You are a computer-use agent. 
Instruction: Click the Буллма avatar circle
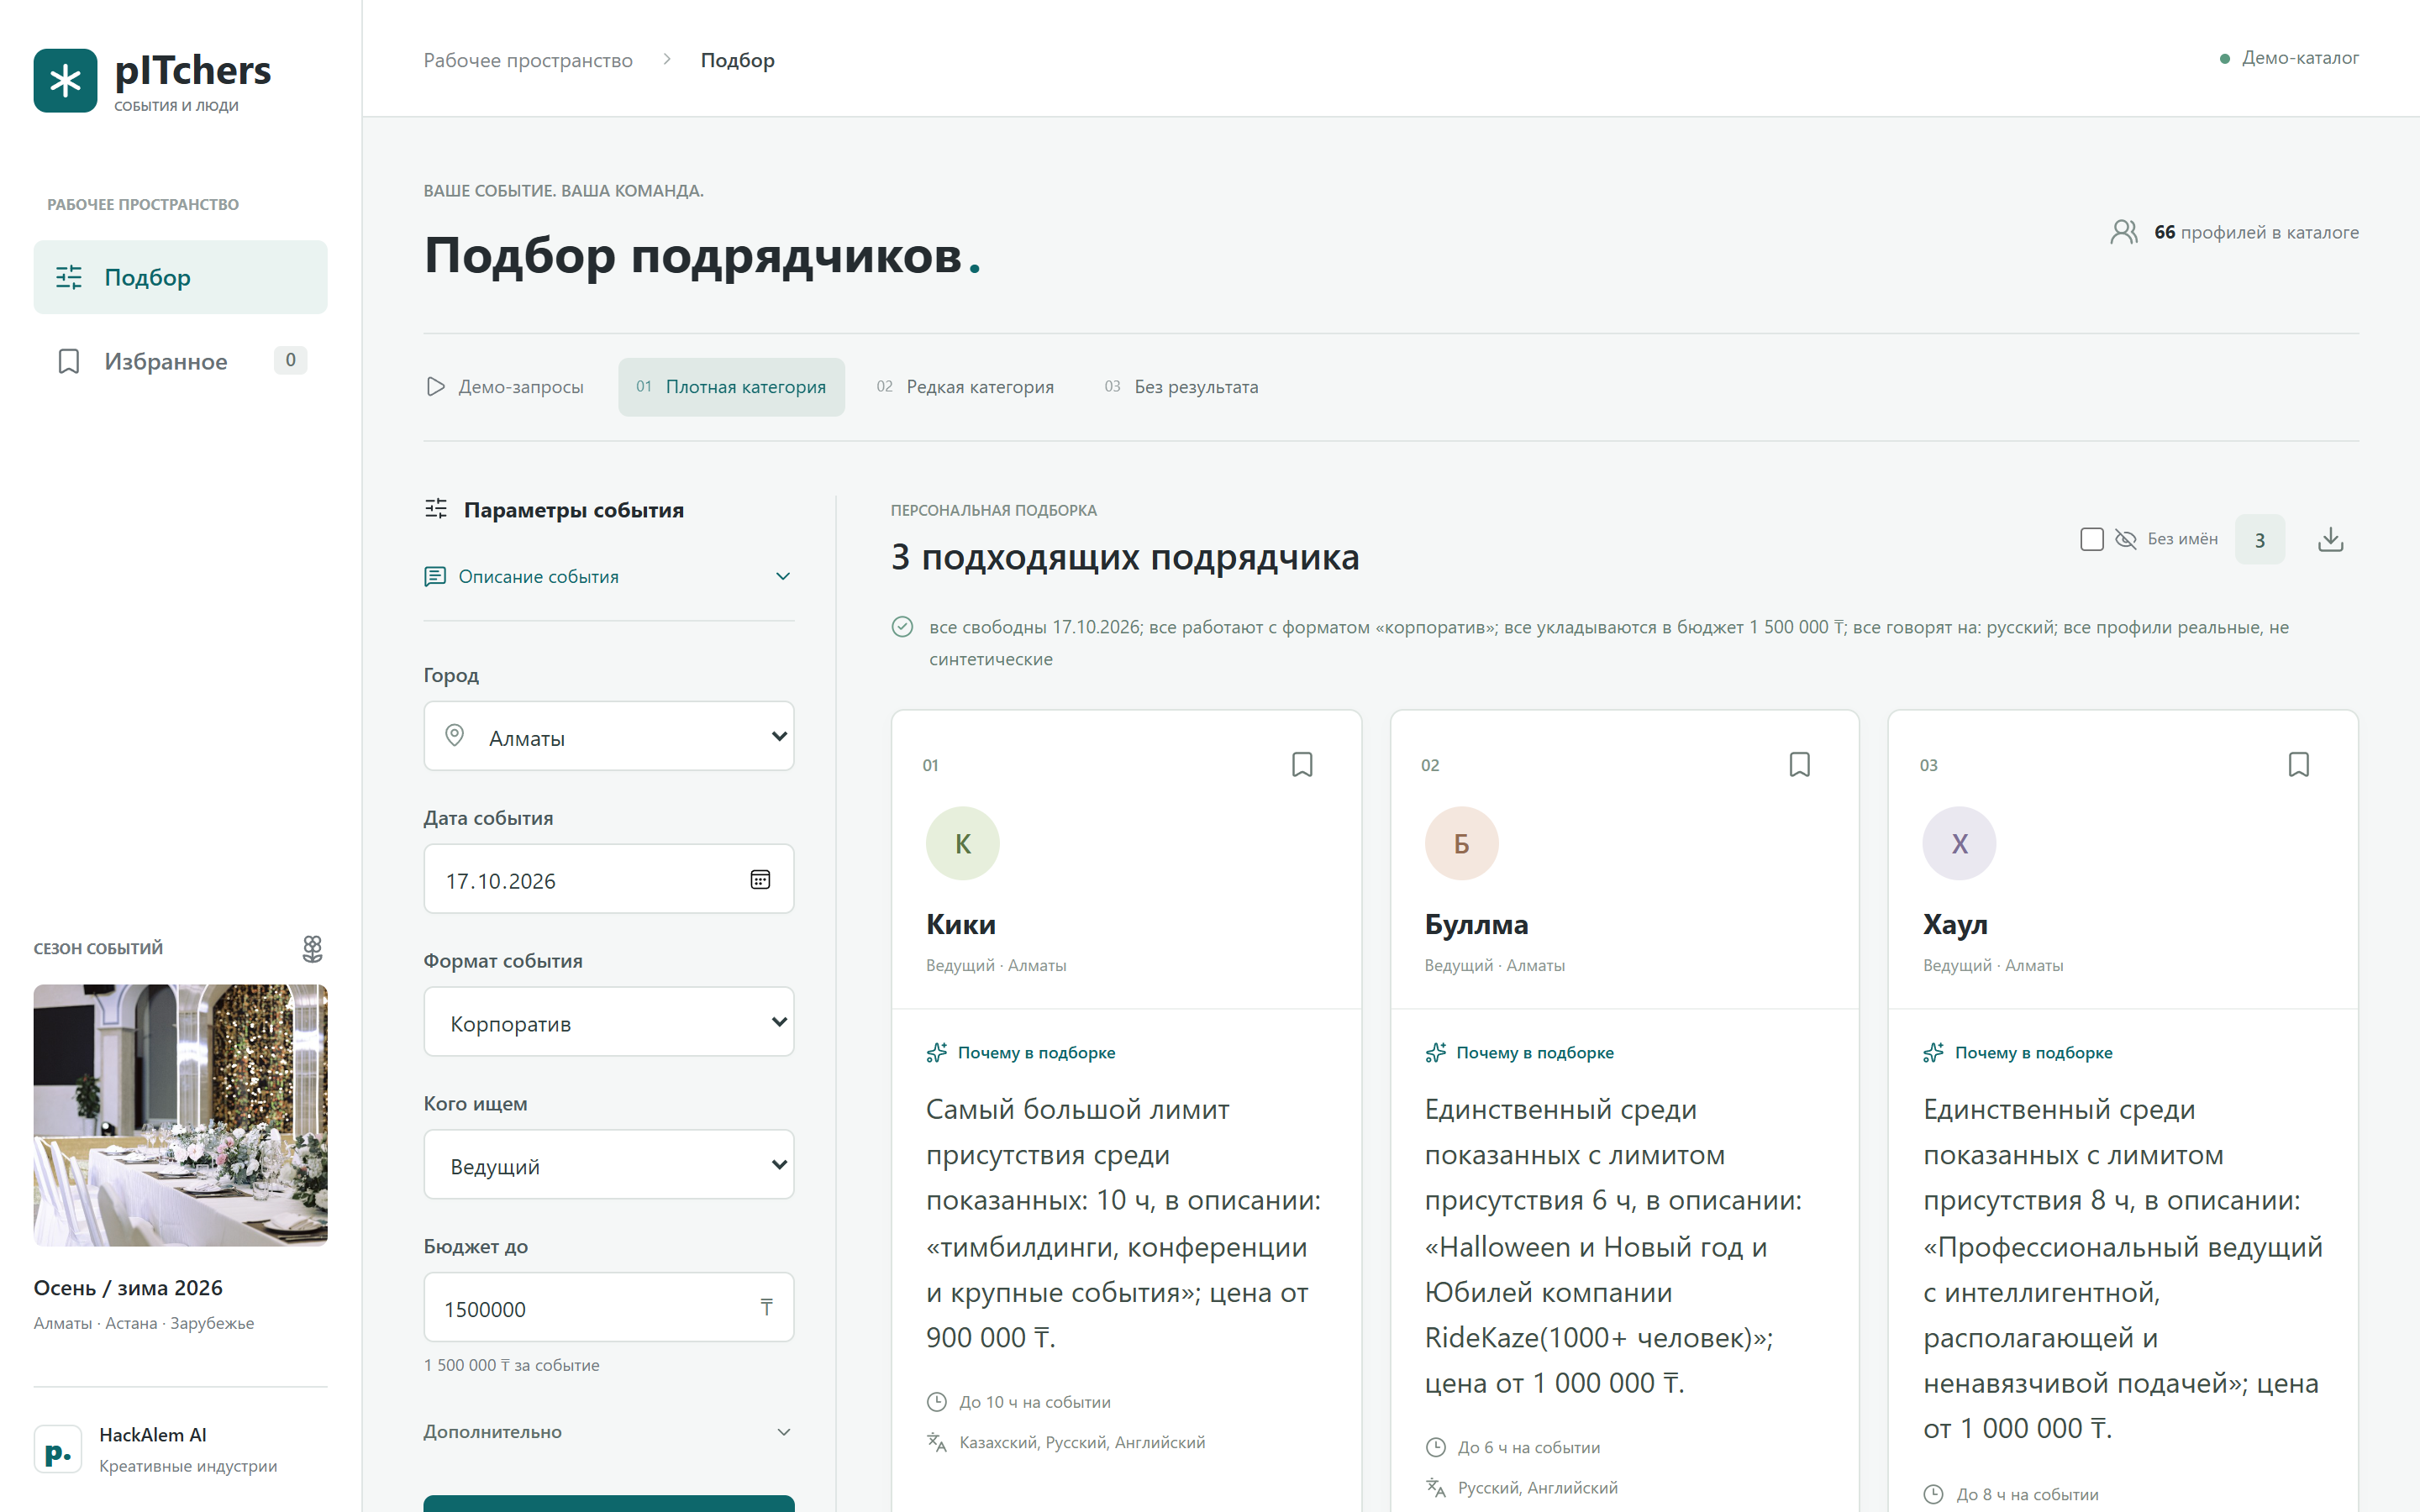[x=1461, y=843]
